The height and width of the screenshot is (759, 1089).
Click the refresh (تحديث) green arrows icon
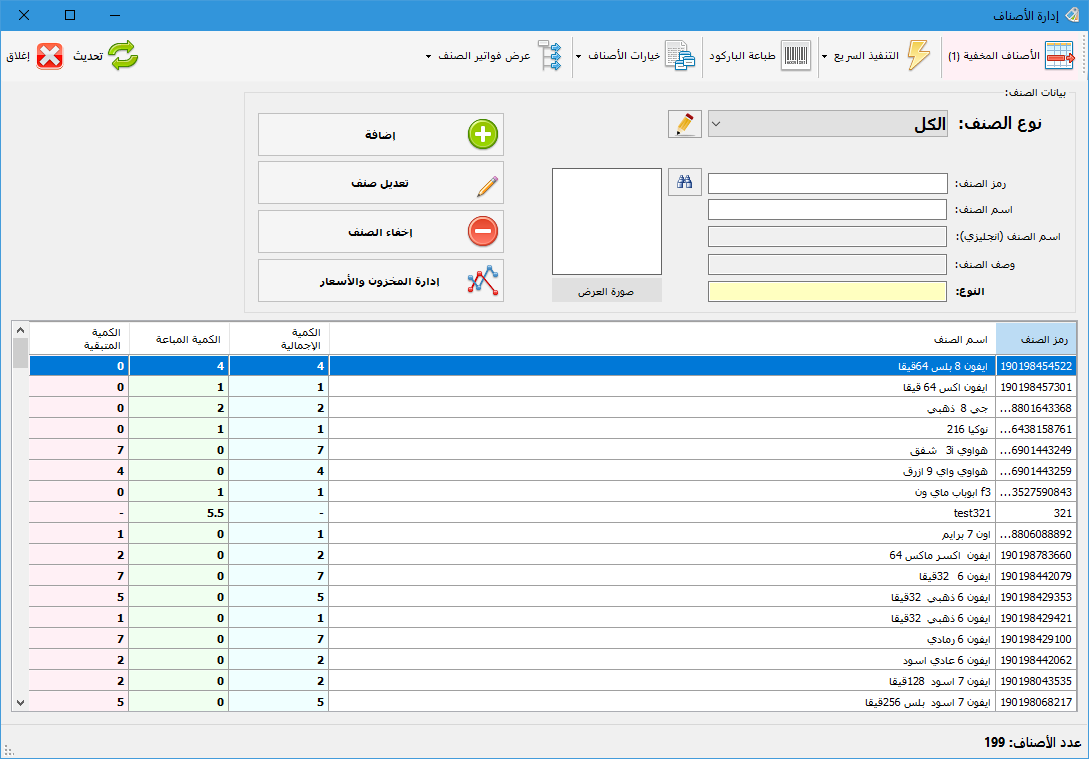123,56
